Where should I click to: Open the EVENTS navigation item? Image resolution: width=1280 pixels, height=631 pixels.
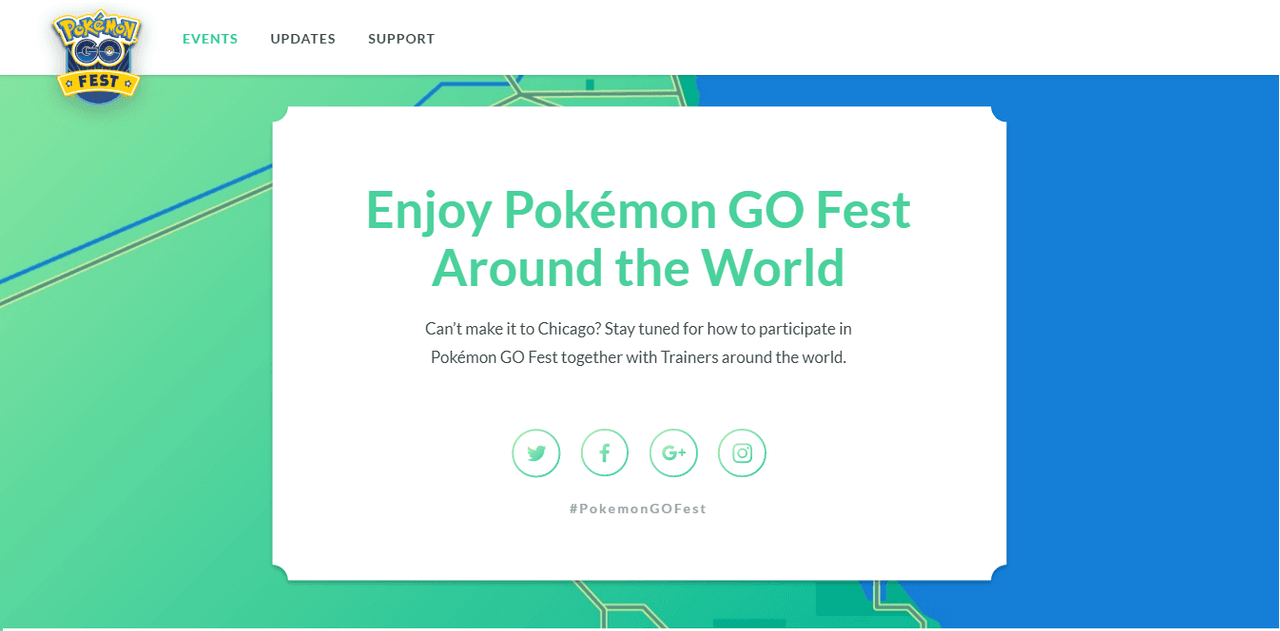pyautogui.click(x=210, y=39)
